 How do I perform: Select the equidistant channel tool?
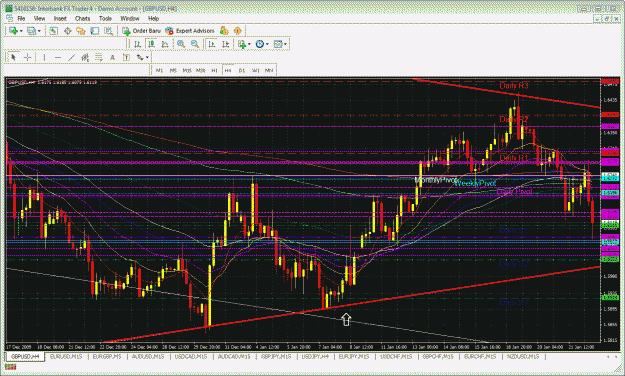pos(85,57)
